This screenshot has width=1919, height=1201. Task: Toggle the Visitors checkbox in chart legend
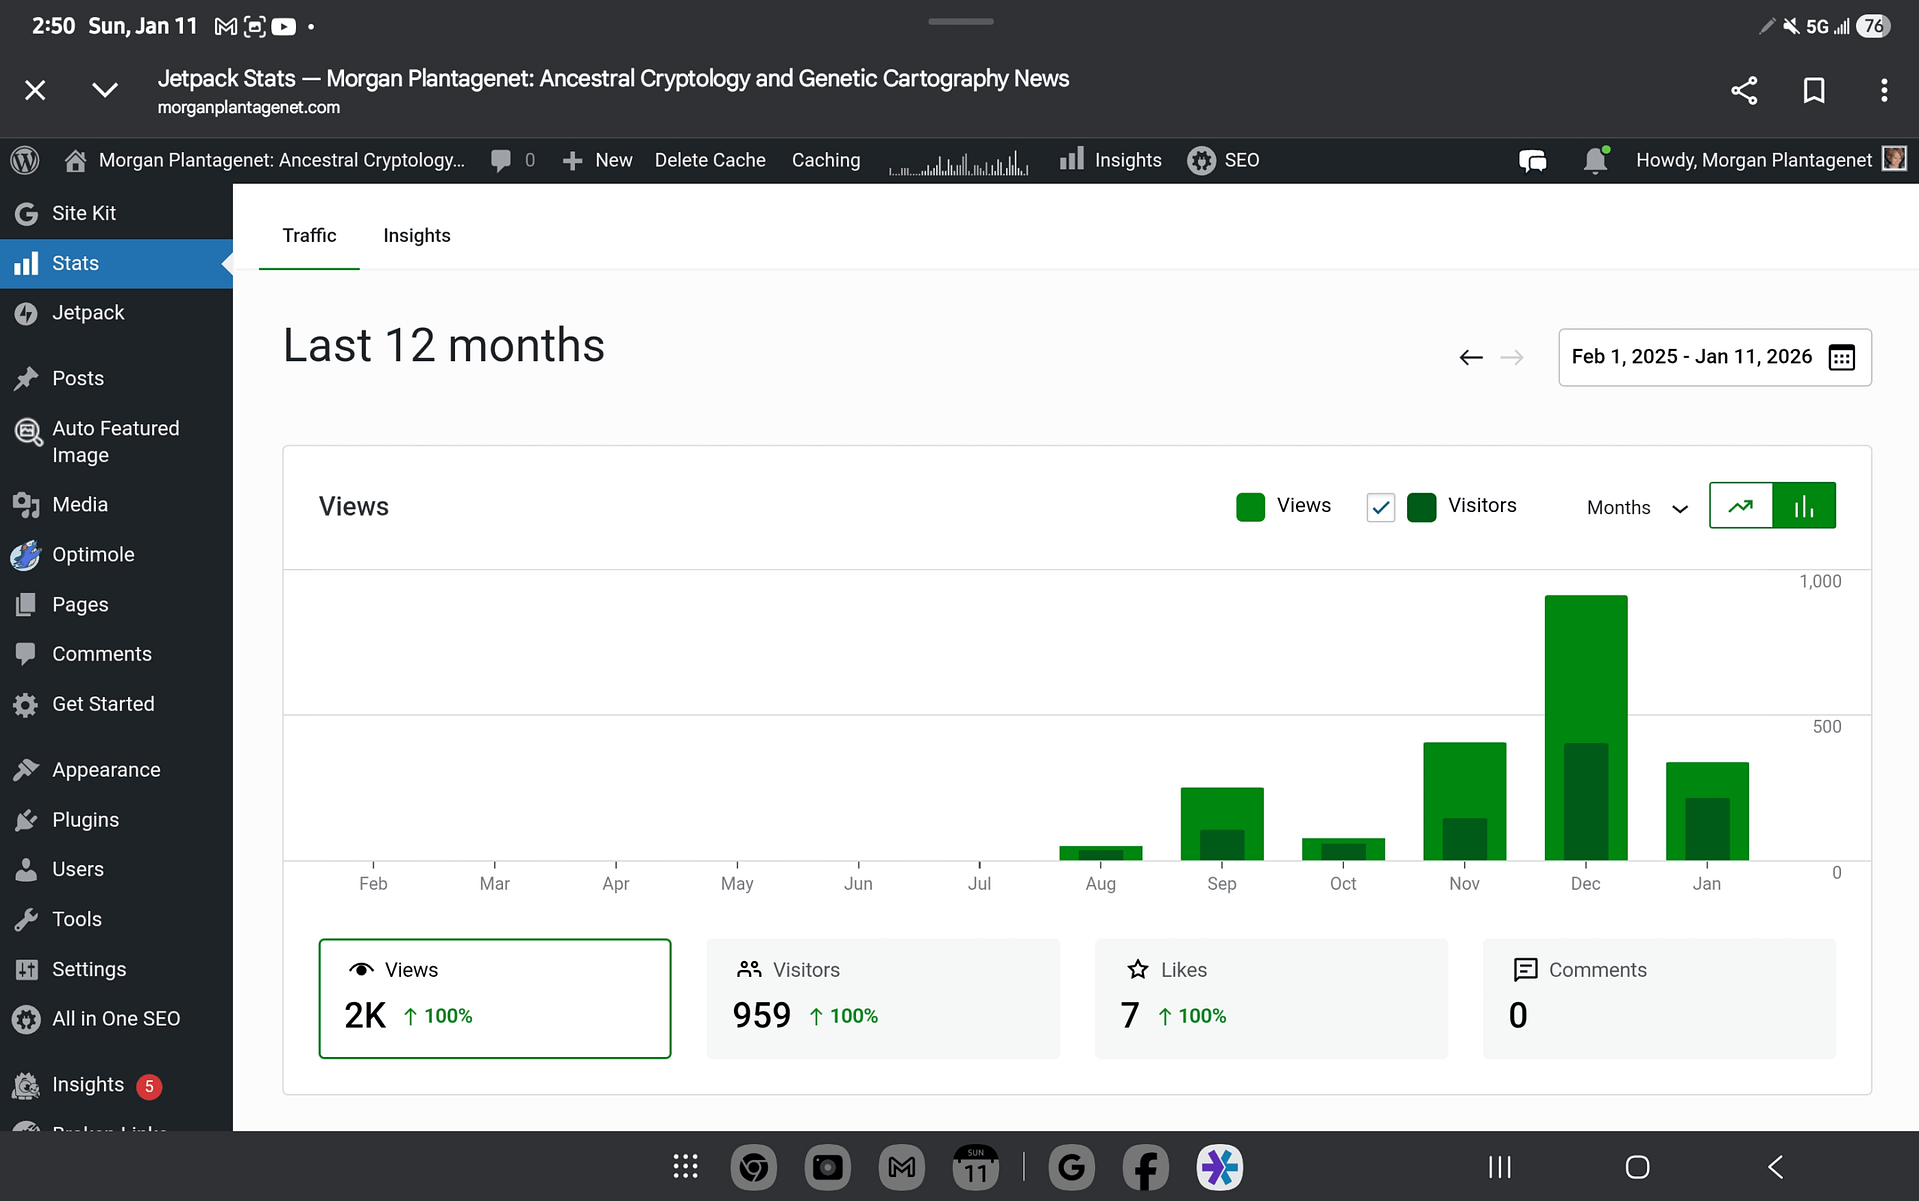1380,507
